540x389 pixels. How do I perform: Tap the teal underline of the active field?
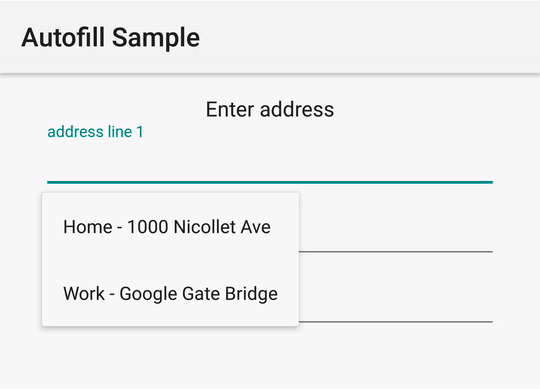[270, 182]
